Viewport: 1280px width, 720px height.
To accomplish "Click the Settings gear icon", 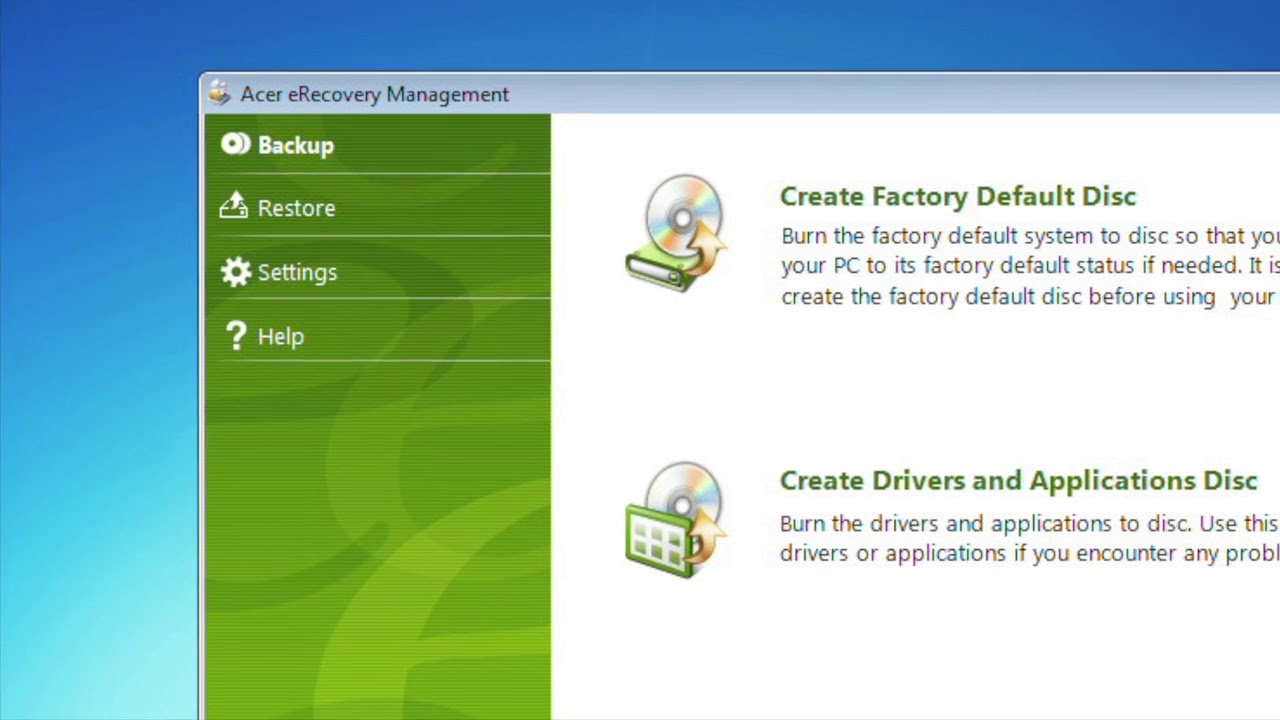I will 236,272.
